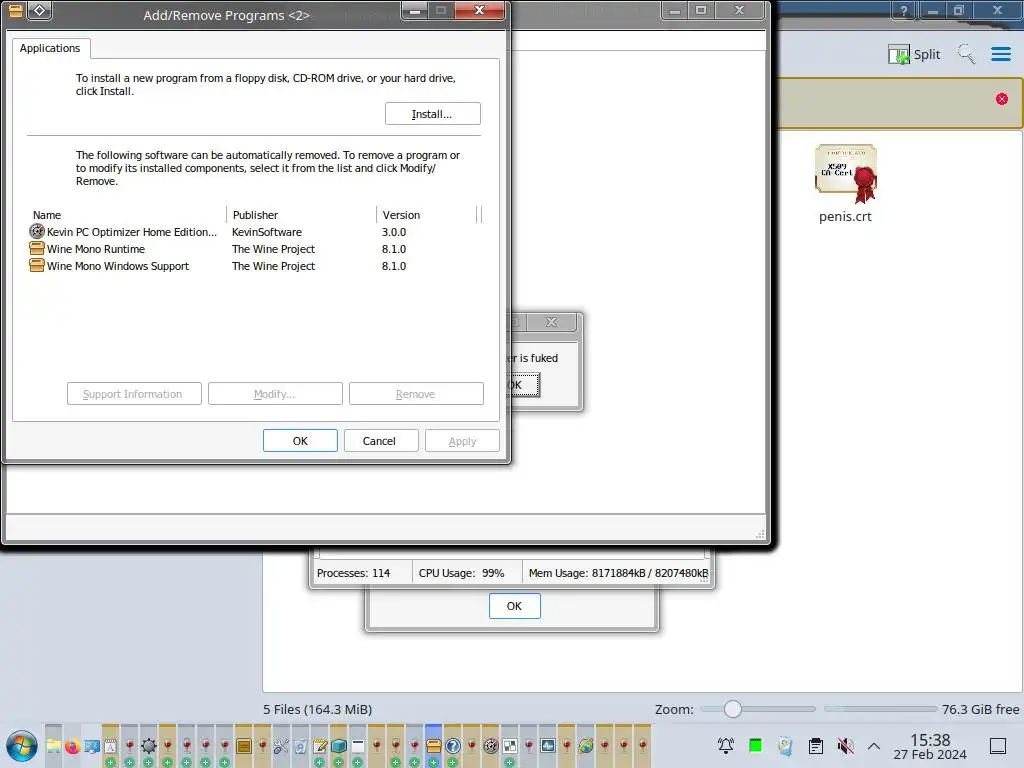
Task: Launch the Internet Explorer globe taskbar icon
Action: (x=586, y=746)
